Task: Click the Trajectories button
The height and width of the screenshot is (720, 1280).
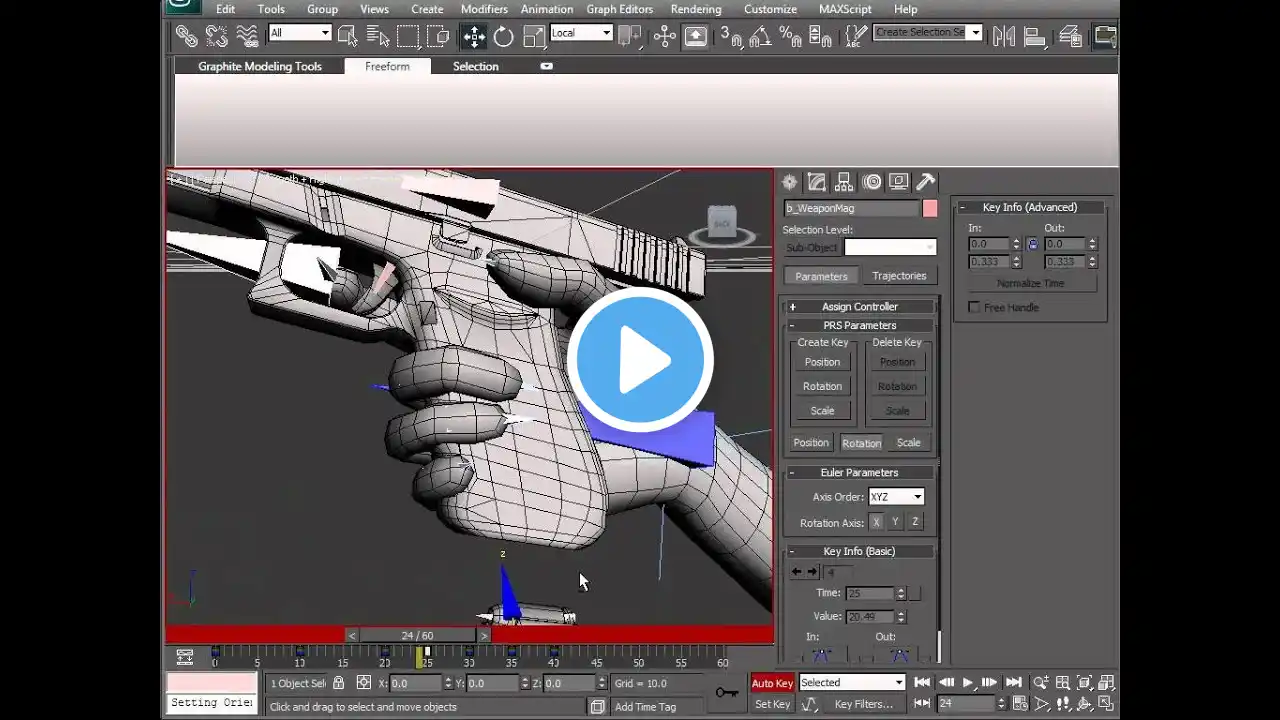Action: (x=899, y=276)
